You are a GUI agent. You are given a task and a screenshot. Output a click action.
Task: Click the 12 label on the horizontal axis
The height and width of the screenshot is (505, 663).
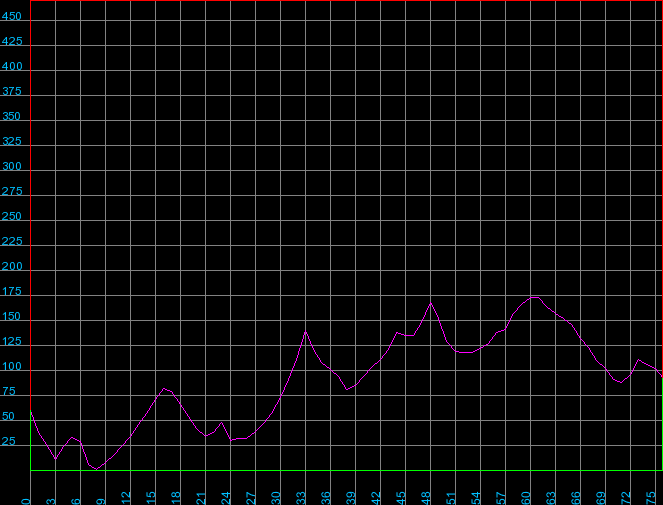click(126, 498)
